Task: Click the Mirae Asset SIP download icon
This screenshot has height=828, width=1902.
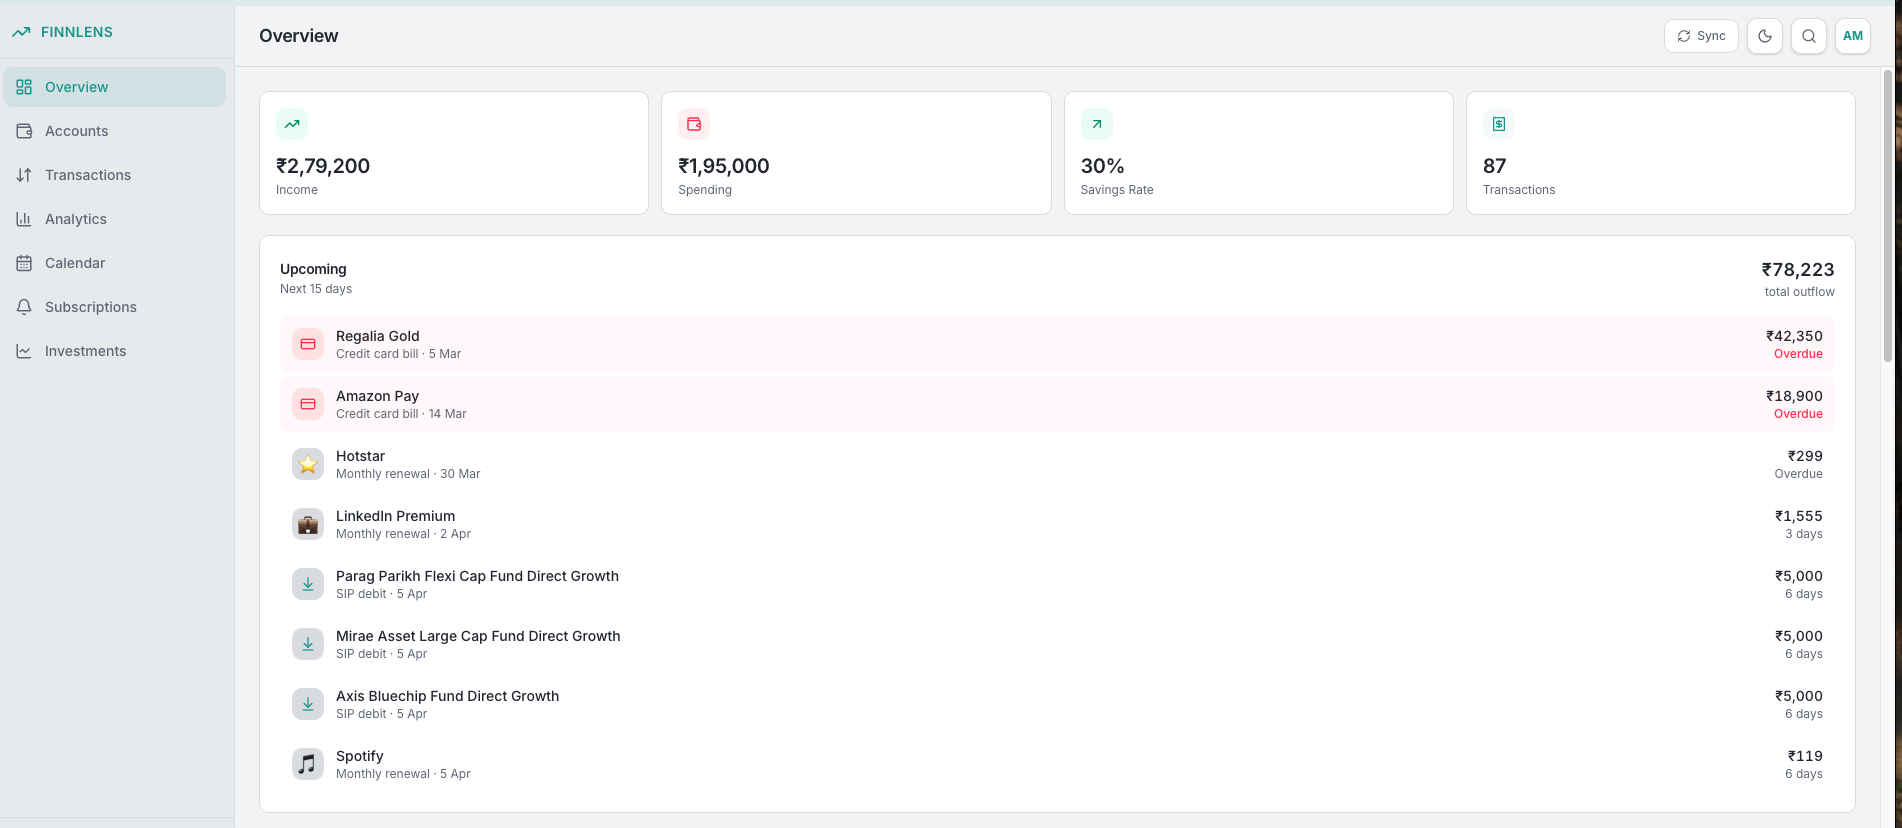Action: coord(308,644)
